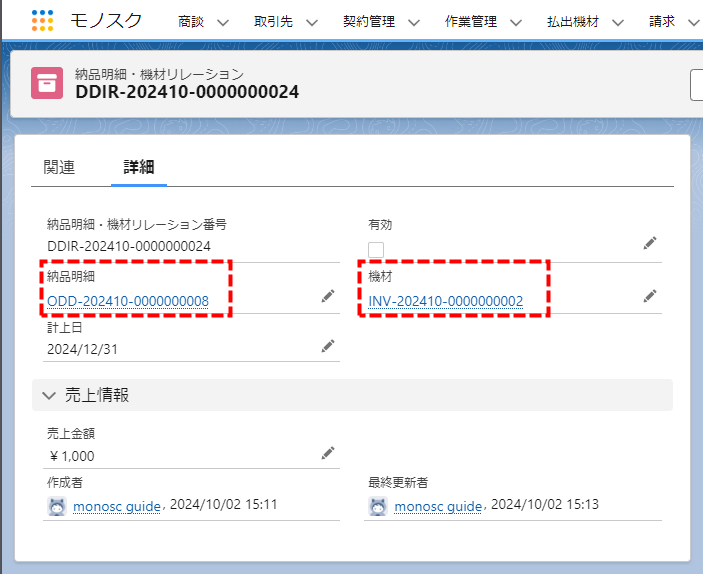Edit the 有効 field pencil icon
This screenshot has height=574, width=703.
(x=650, y=243)
